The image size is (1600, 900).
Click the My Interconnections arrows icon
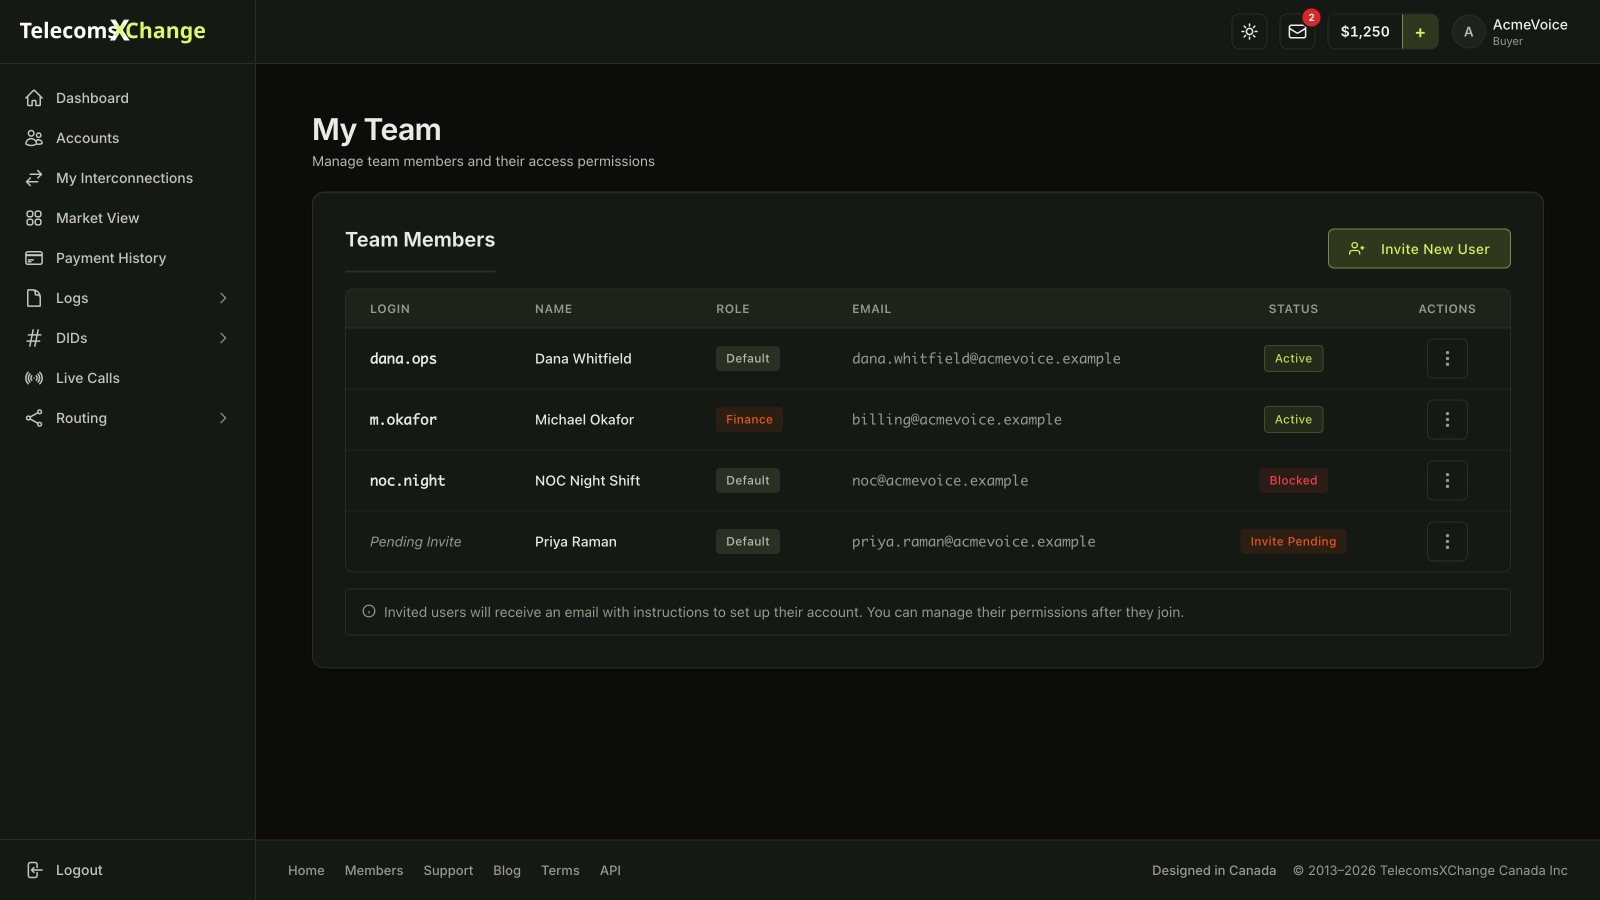34,178
